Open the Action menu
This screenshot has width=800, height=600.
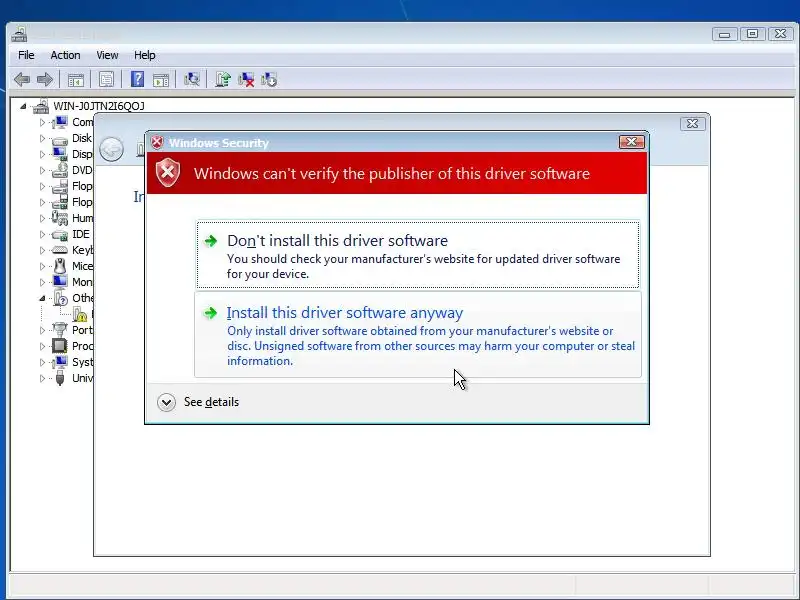click(x=65, y=55)
